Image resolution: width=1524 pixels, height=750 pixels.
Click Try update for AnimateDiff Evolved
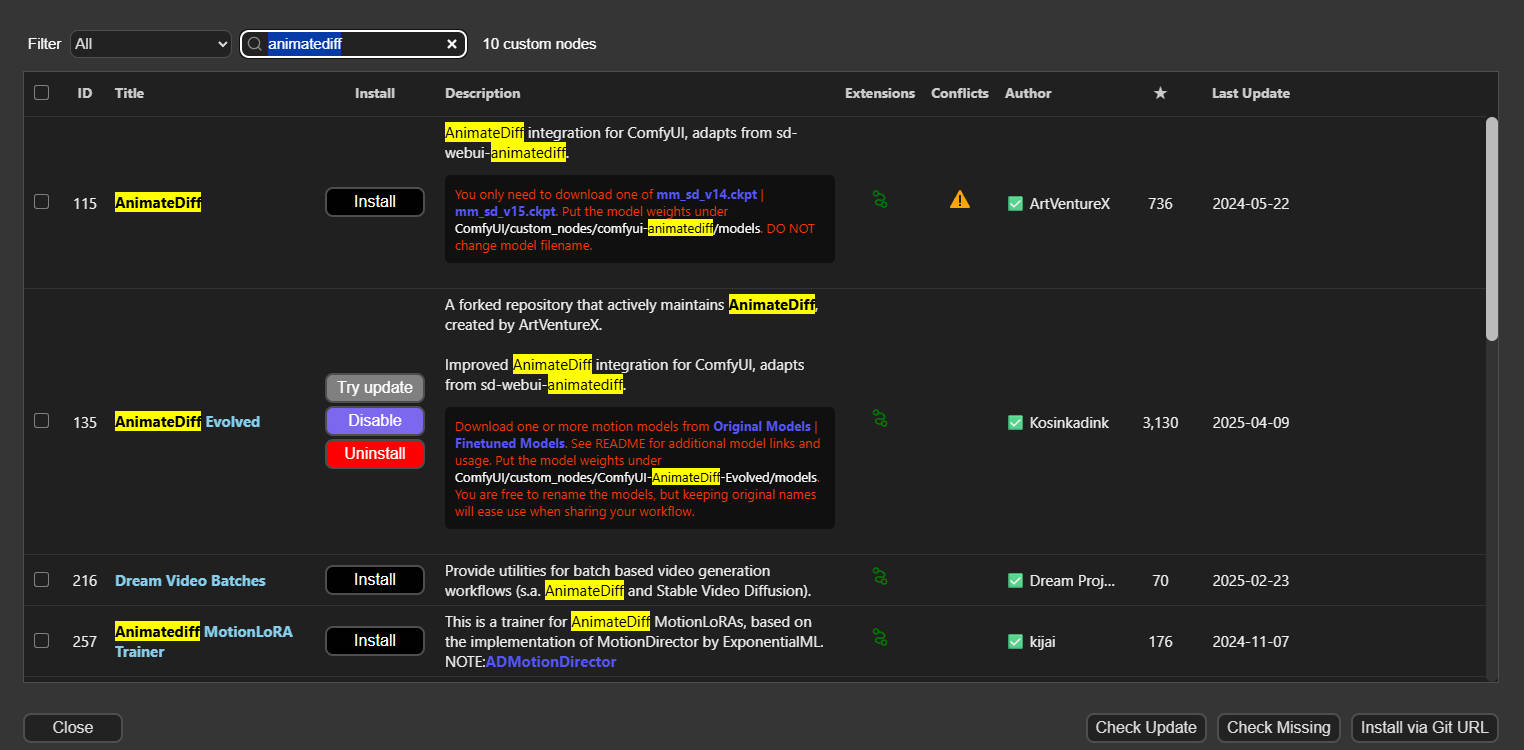click(375, 388)
